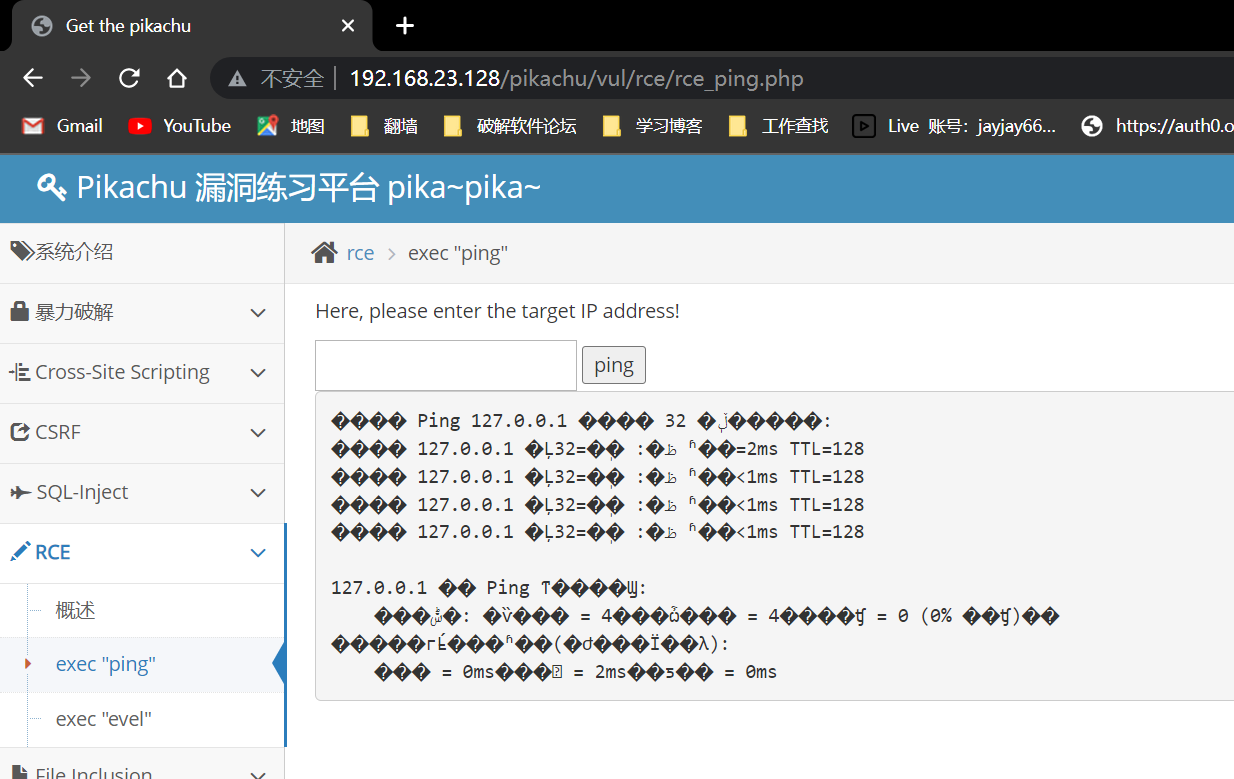Select the 概述 submenu item

(75, 610)
